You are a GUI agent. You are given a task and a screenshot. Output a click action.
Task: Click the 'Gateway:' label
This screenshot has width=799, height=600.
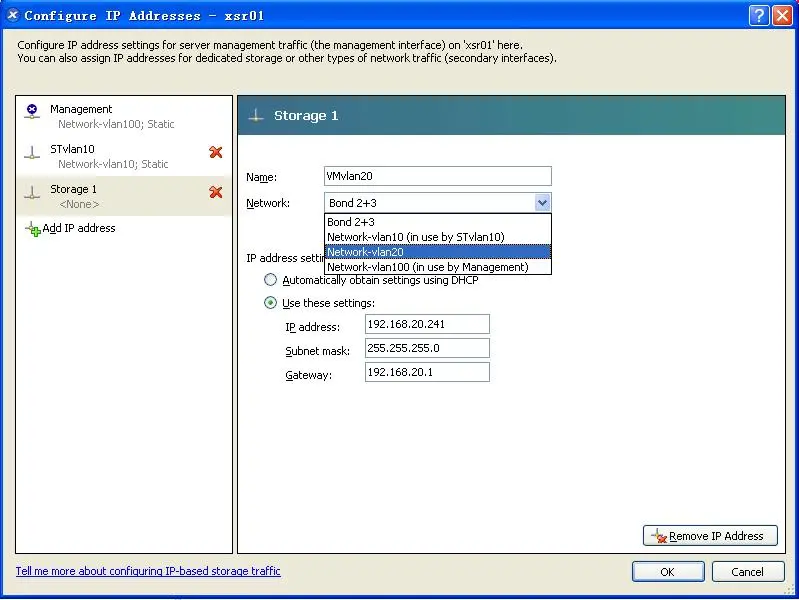point(308,375)
